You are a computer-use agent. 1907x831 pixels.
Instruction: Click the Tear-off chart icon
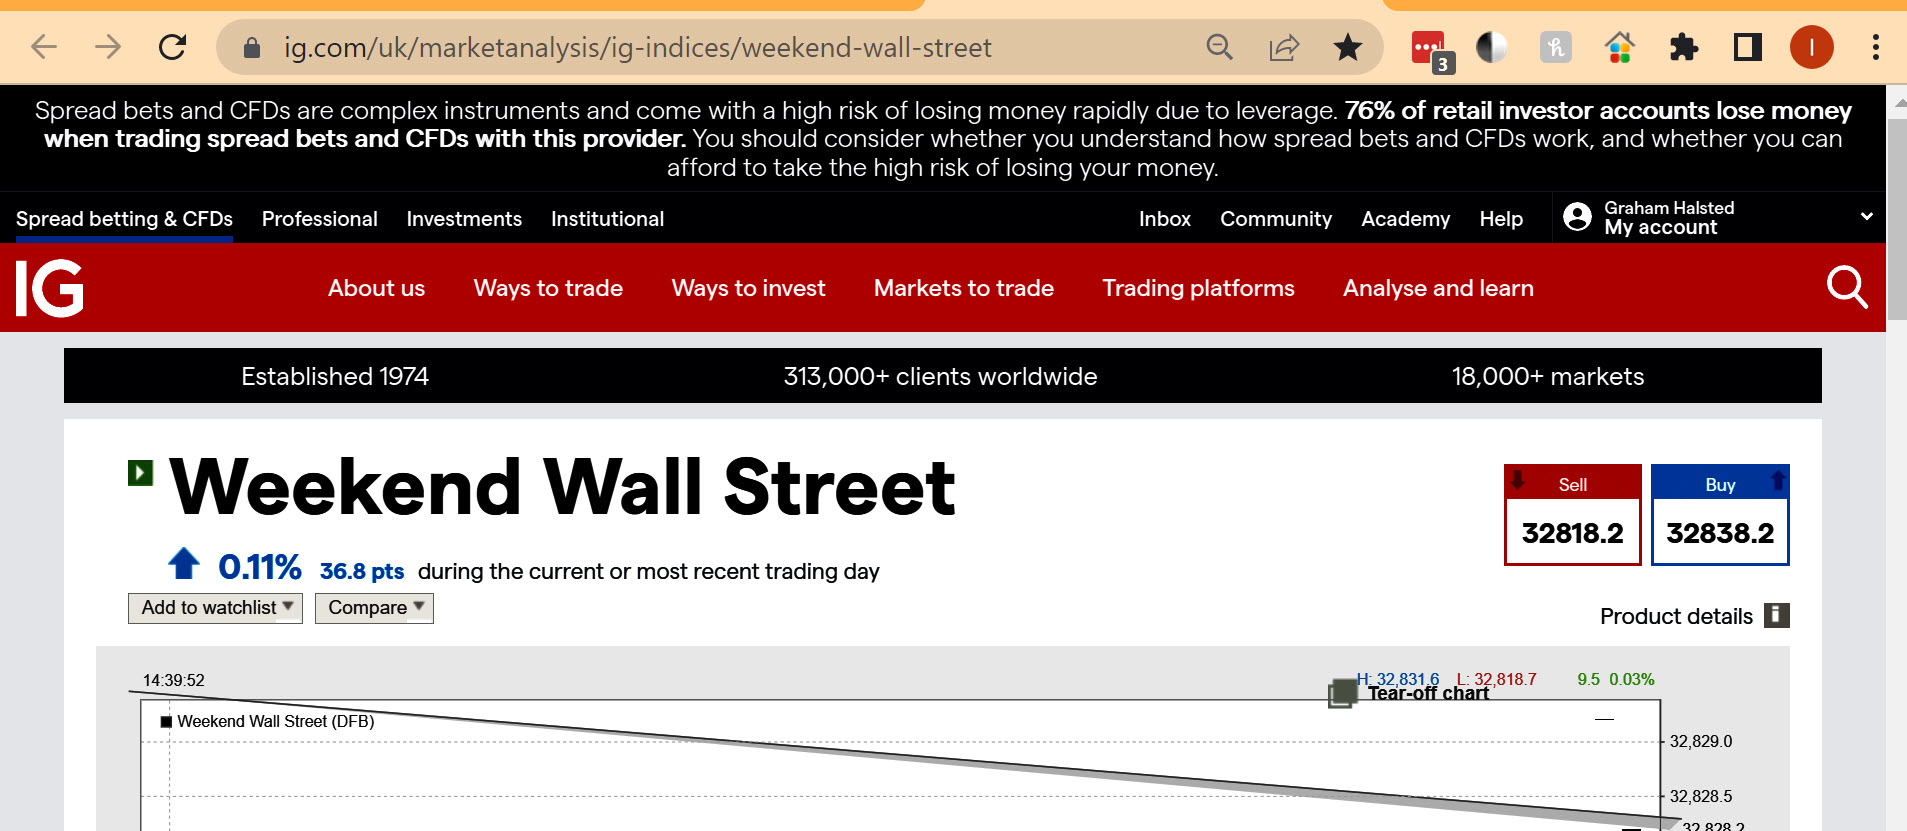(1343, 692)
